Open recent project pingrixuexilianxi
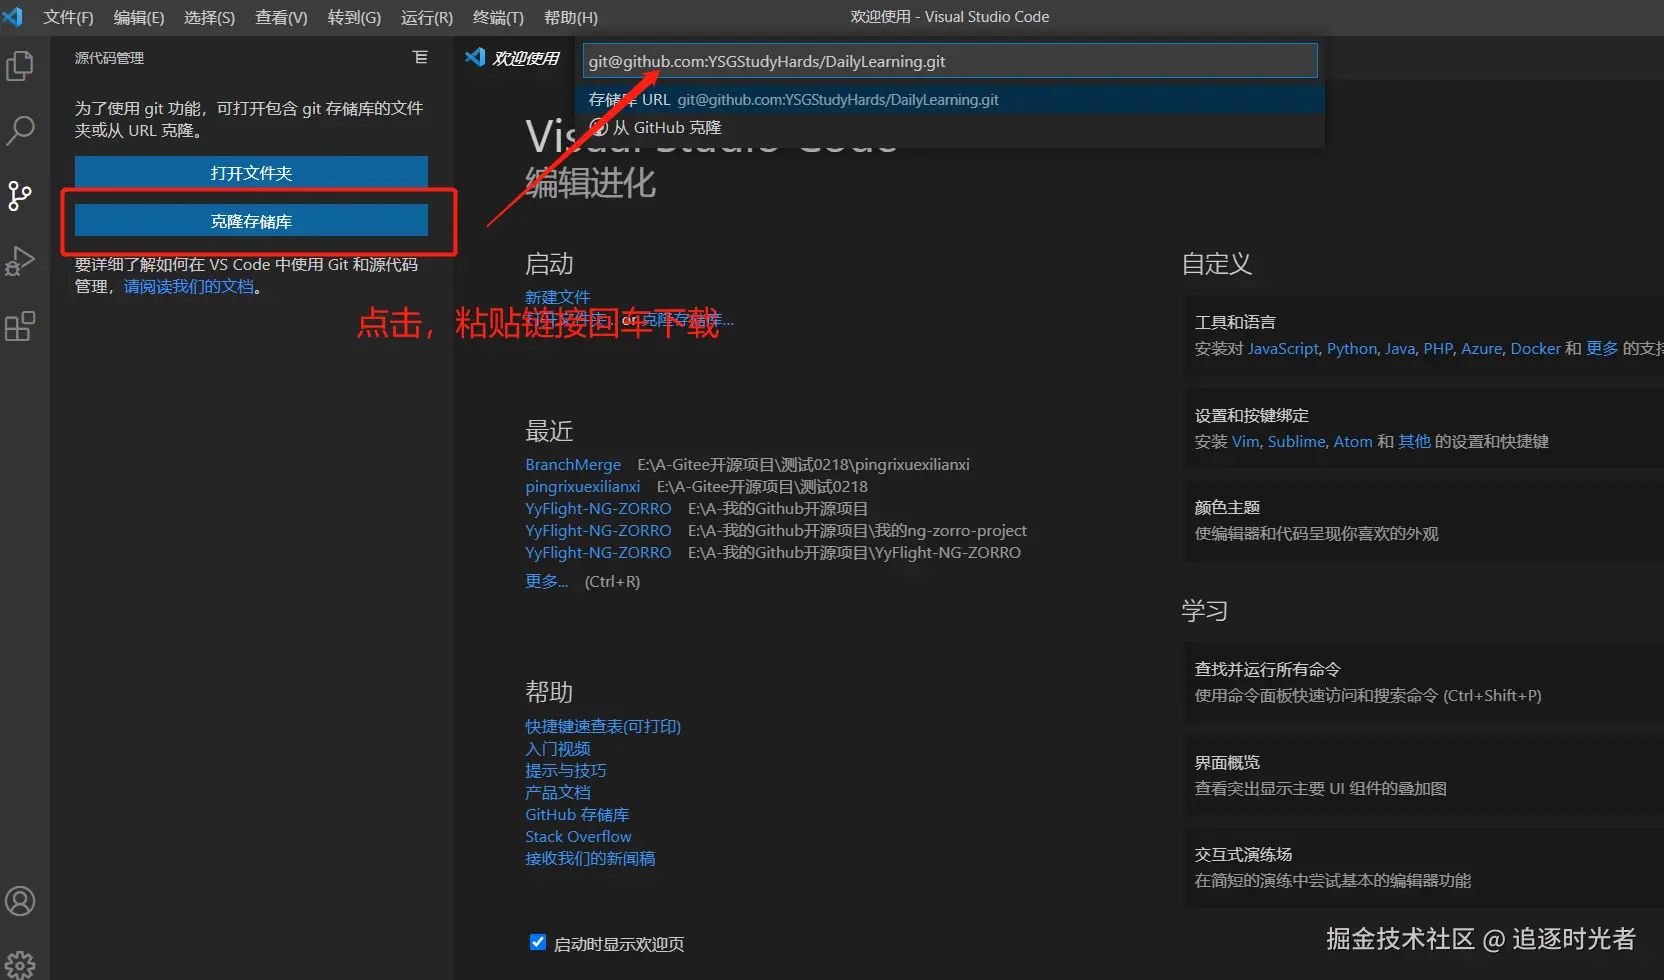Viewport: 1664px width, 980px height. click(x=583, y=486)
